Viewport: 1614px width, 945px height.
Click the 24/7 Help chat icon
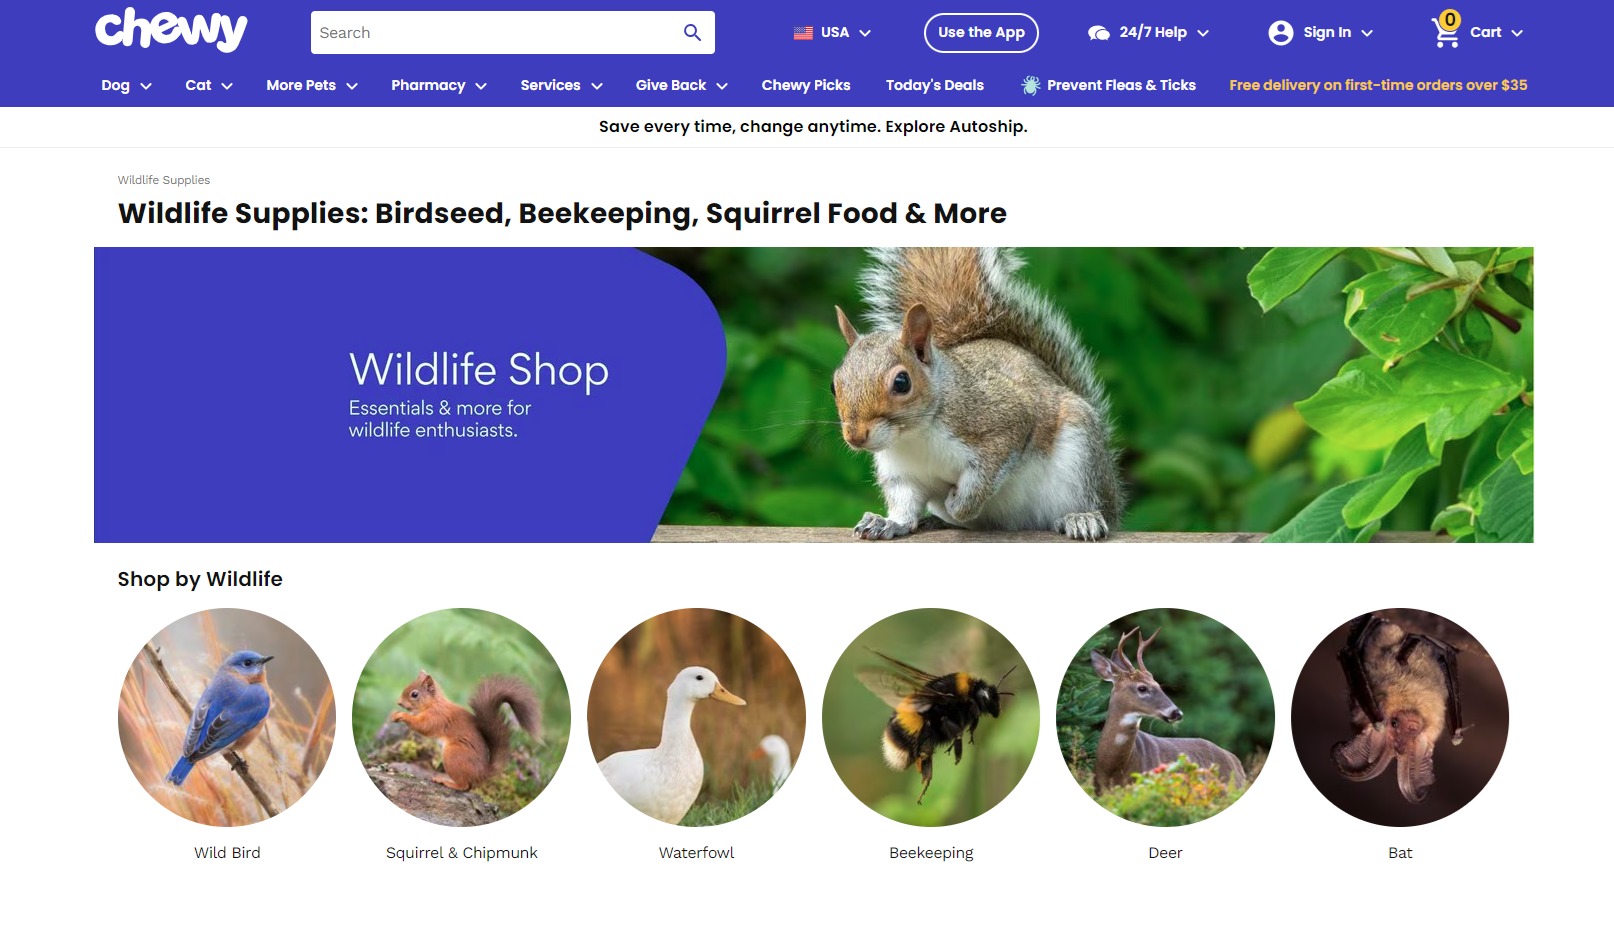[x=1099, y=33]
